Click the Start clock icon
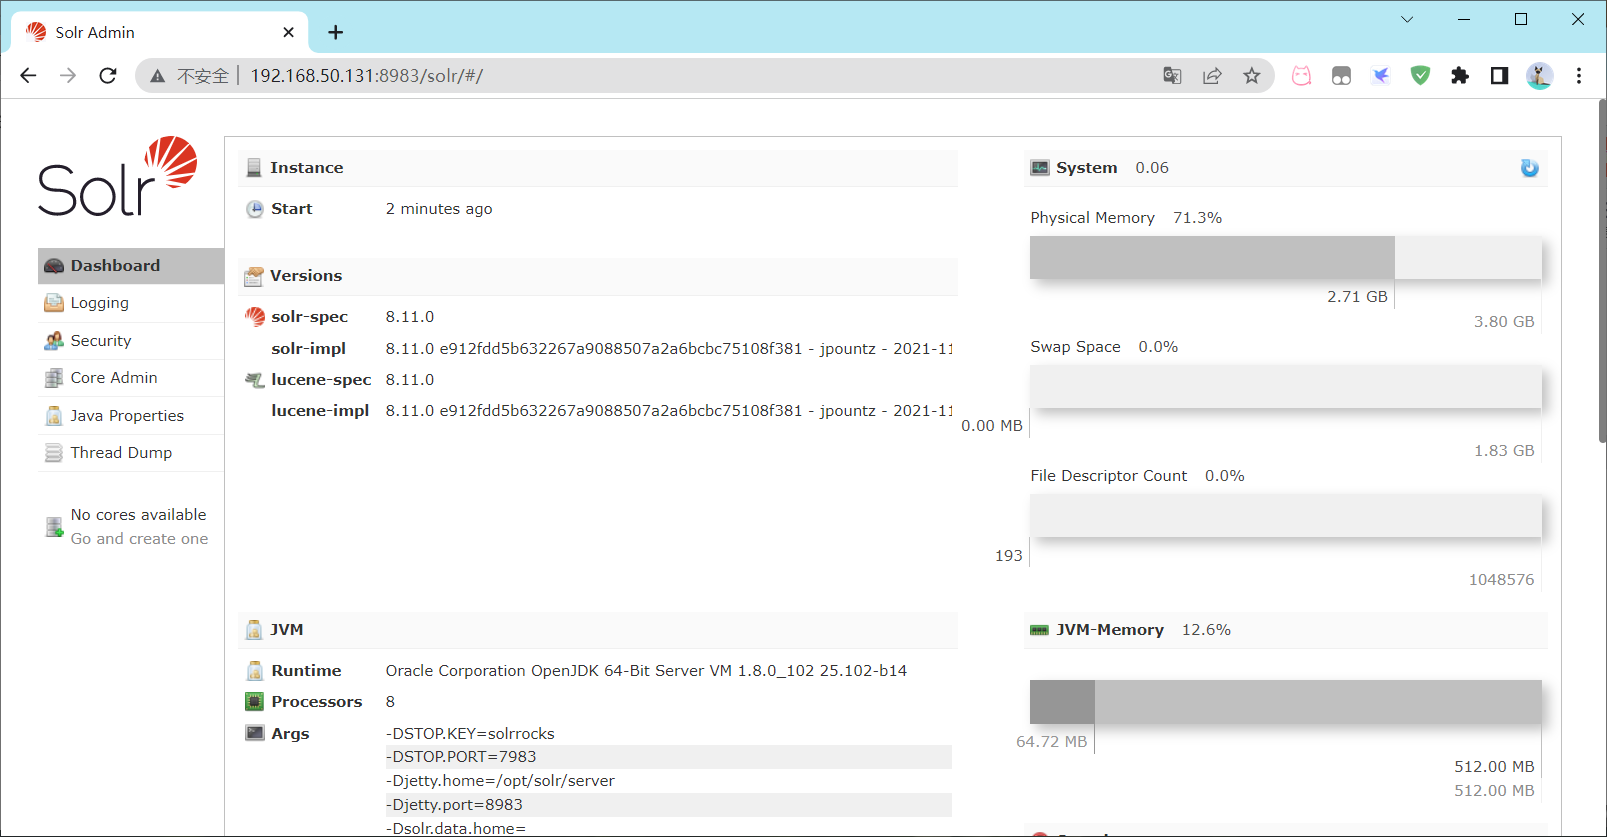The width and height of the screenshot is (1607, 837). point(255,209)
